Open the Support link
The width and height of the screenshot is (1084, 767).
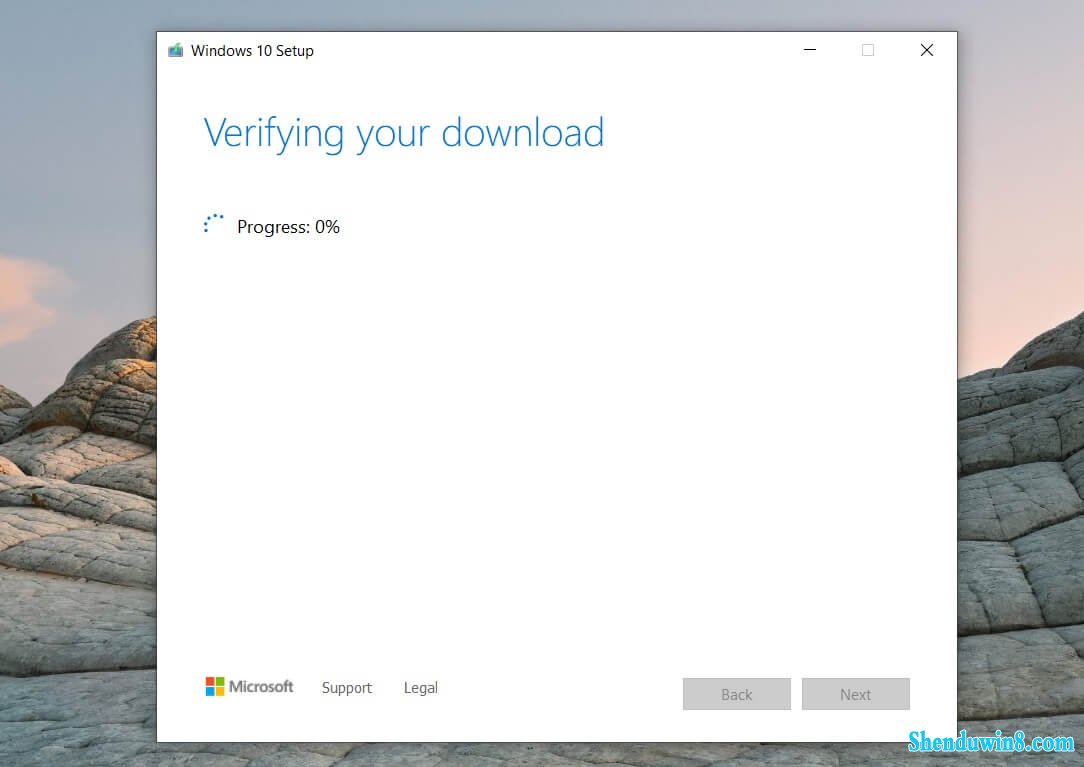pos(346,687)
